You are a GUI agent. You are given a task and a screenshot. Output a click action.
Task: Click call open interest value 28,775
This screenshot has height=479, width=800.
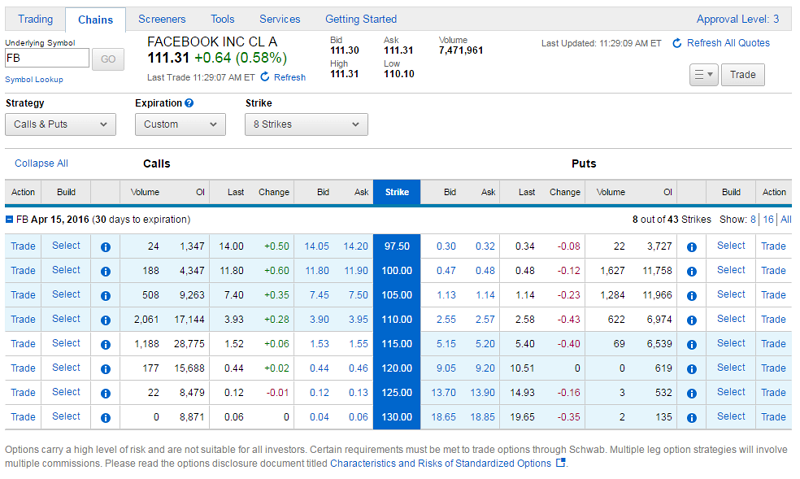click(x=189, y=344)
